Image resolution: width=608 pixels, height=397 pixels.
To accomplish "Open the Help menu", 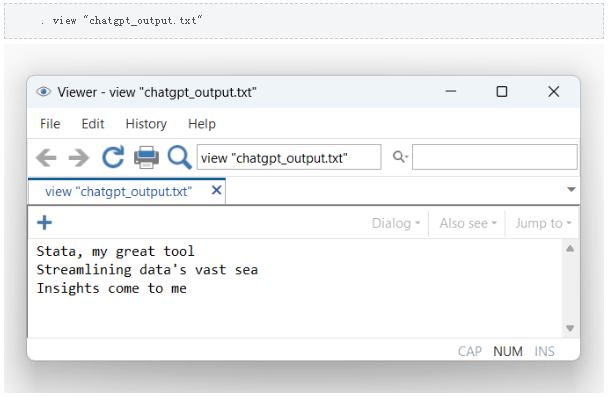I will coord(202,124).
